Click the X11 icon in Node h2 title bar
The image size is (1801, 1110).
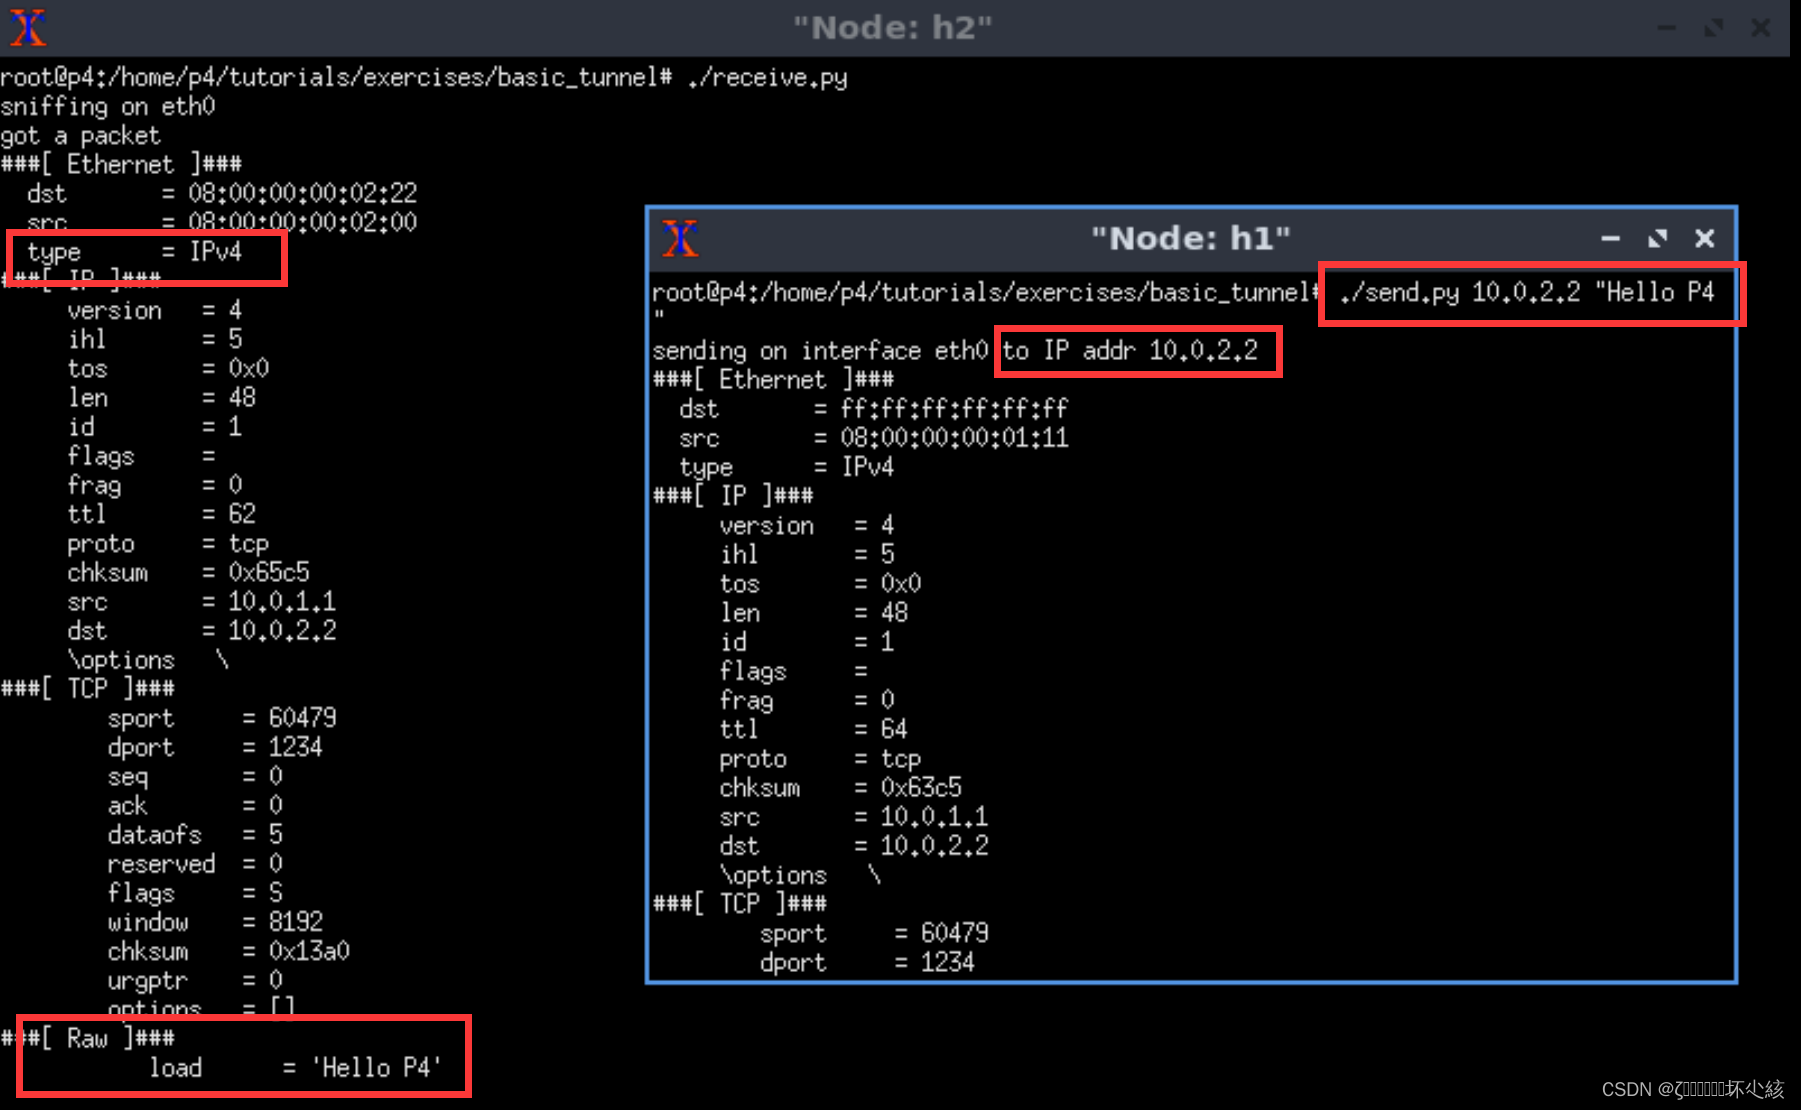point(28,27)
